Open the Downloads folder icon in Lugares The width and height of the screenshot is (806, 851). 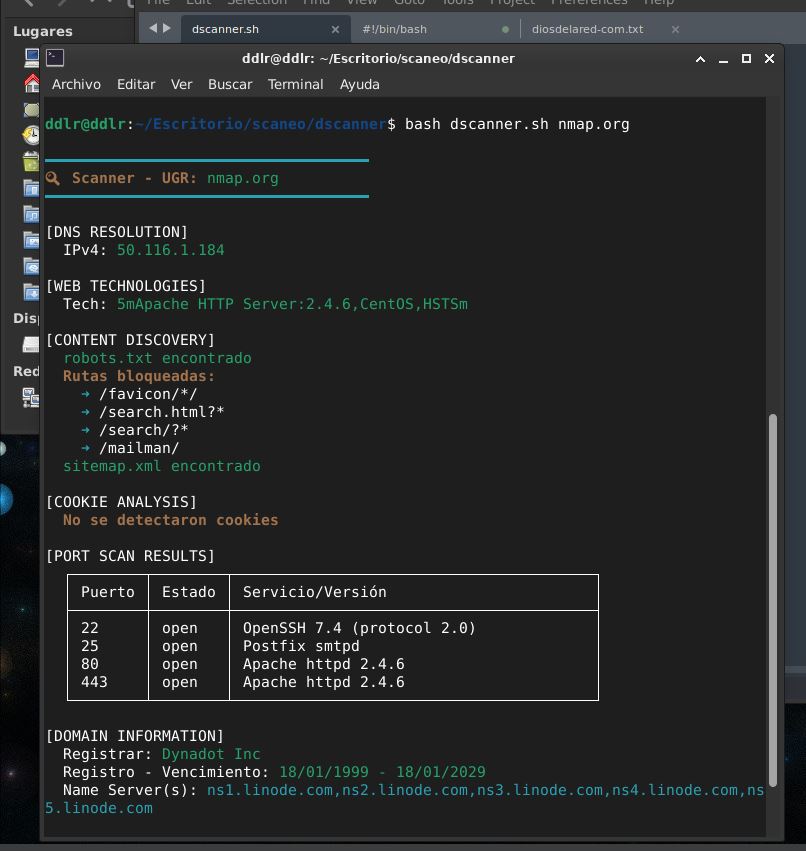pos(31,292)
